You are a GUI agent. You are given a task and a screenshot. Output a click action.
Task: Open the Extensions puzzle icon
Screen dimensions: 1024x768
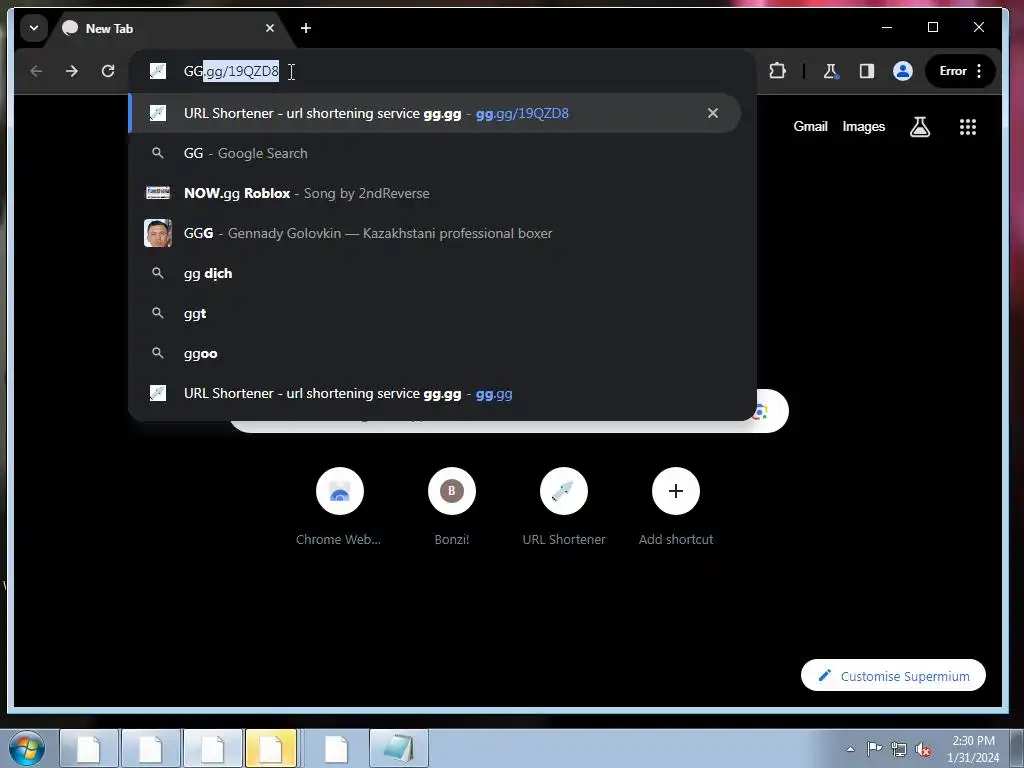[777, 71]
